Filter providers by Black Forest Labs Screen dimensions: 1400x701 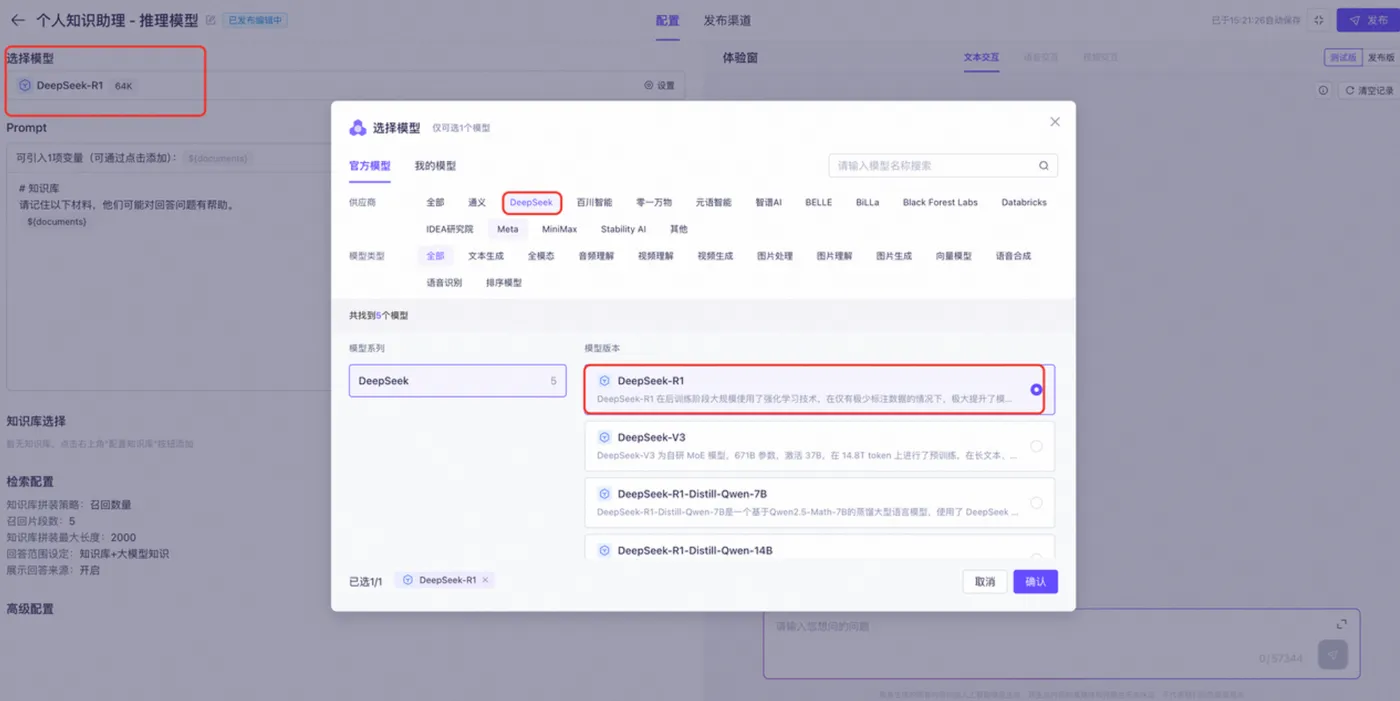[x=940, y=202]
